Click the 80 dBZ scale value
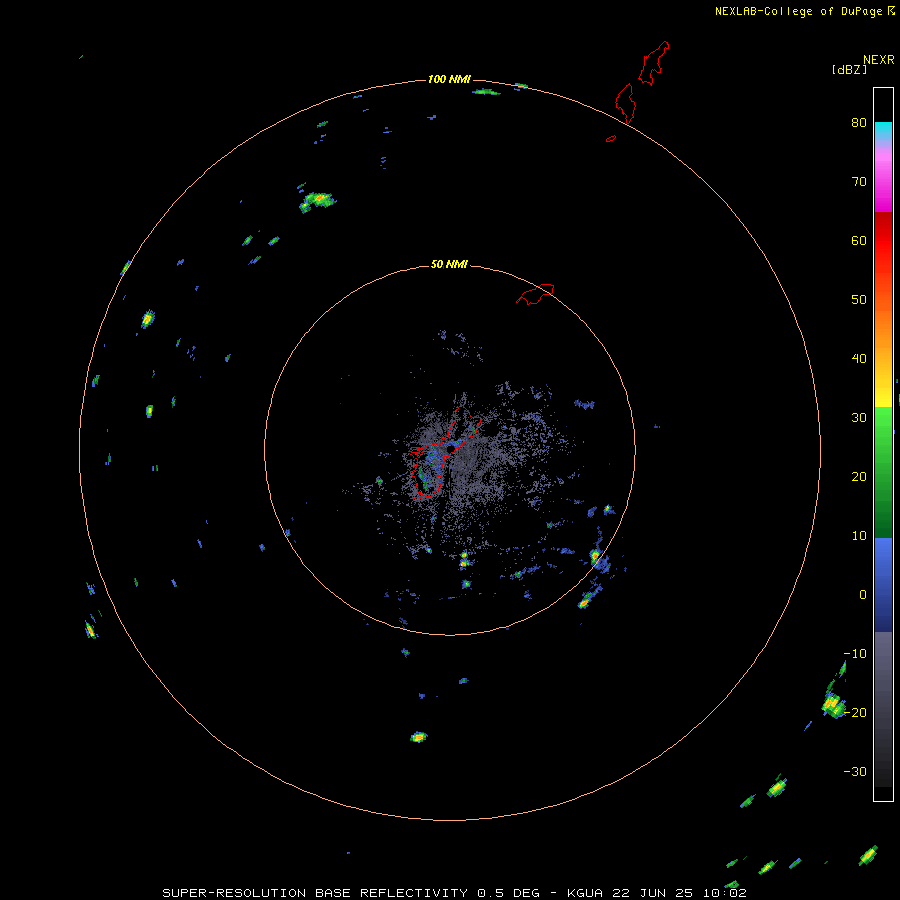Image resolution: width=900 pixels, height=900 pixels. (x=859, y=122)
